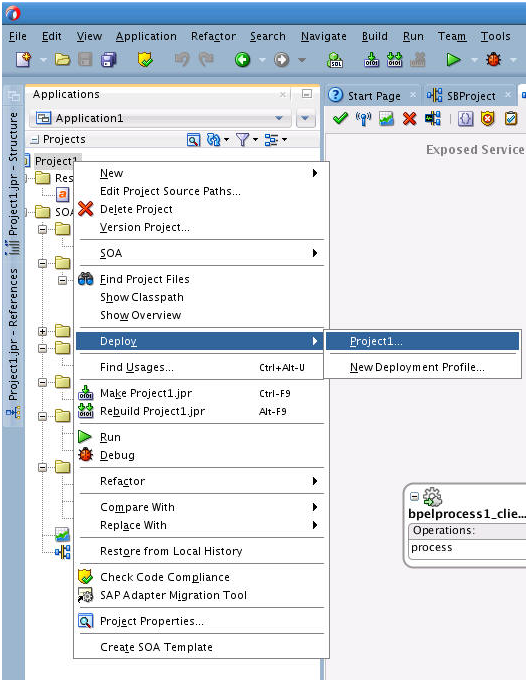528x682 pixels.
Task: Select Project Properties... from context menu
Action: click(x=151, y=621)
